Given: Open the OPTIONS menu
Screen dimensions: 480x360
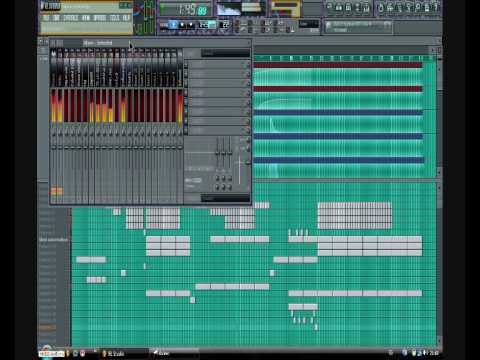Looking at the screenshot, I should (x=100, y=17).
